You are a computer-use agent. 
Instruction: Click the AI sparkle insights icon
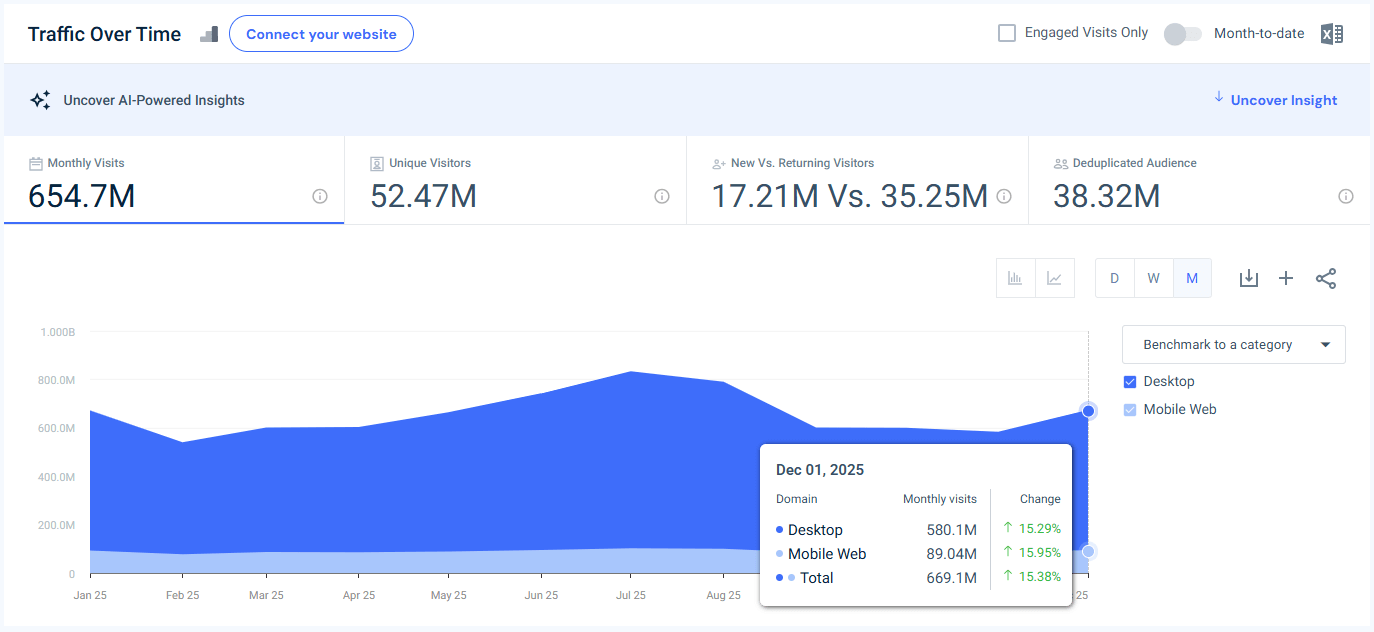40,99
